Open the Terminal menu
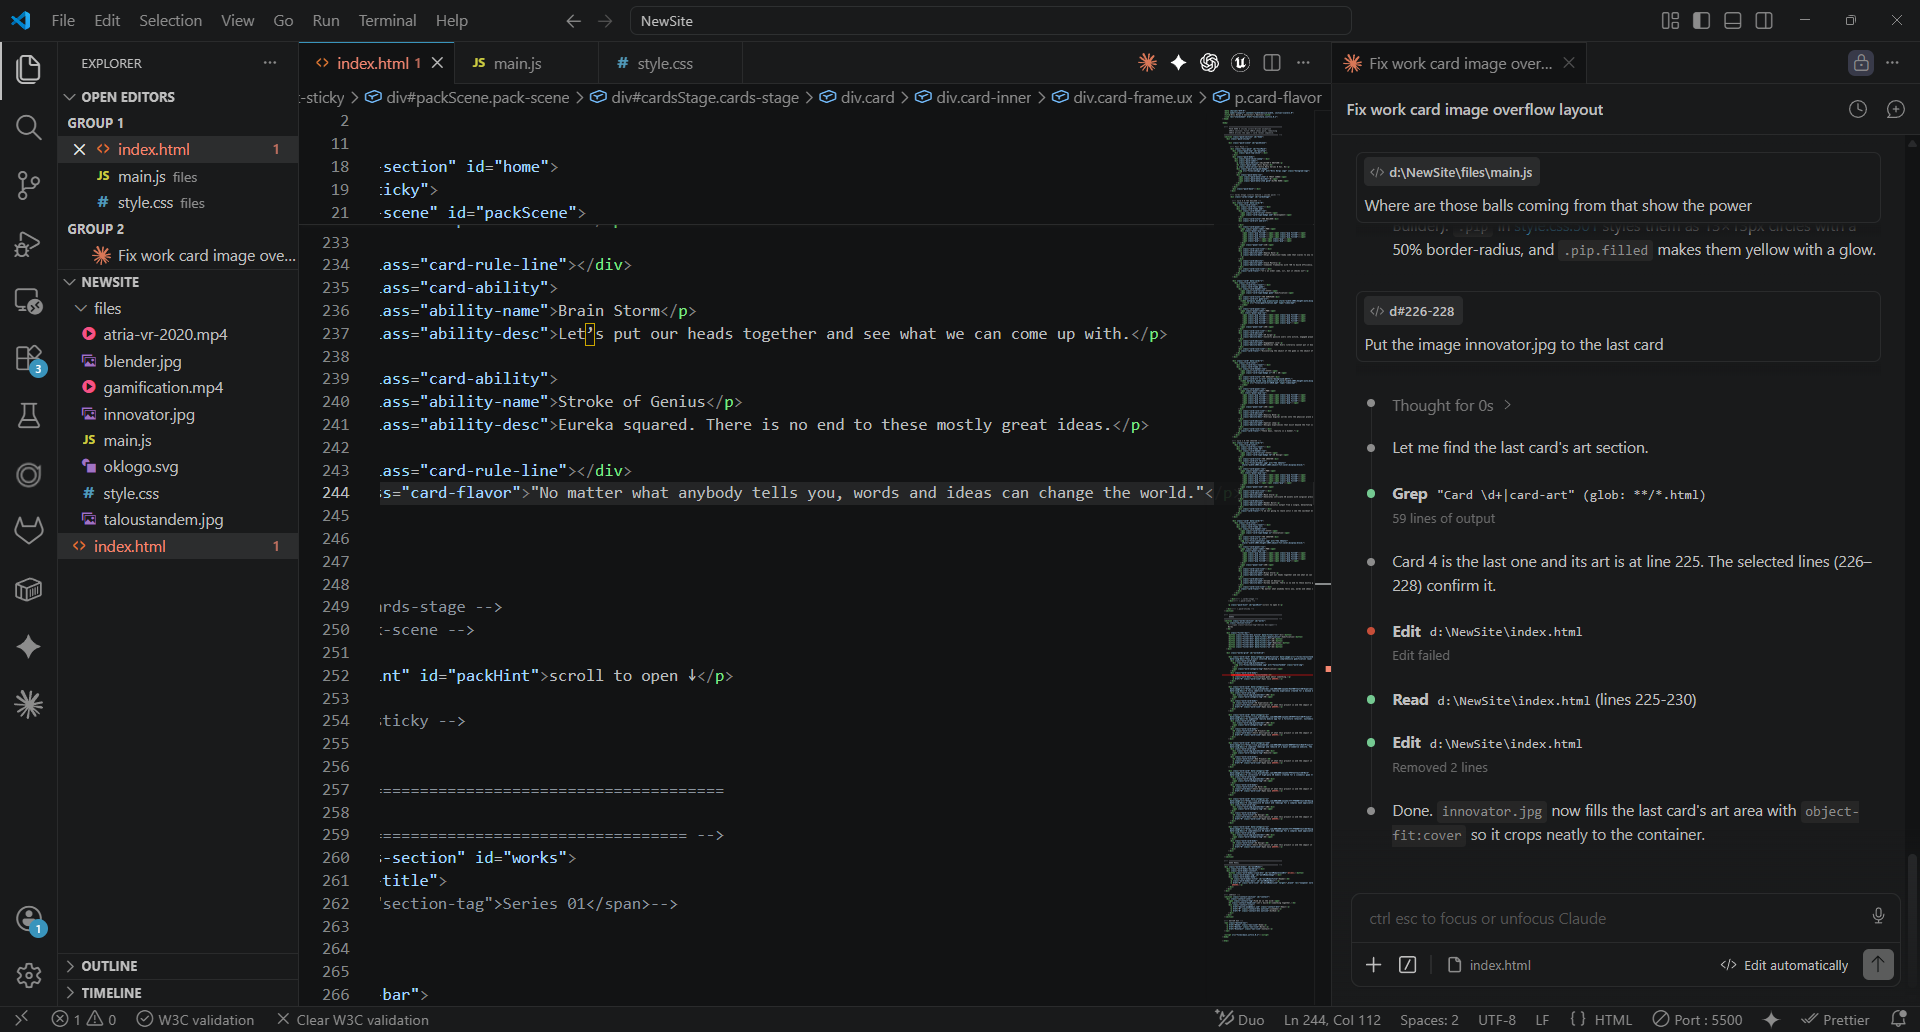 click(387, 21)
